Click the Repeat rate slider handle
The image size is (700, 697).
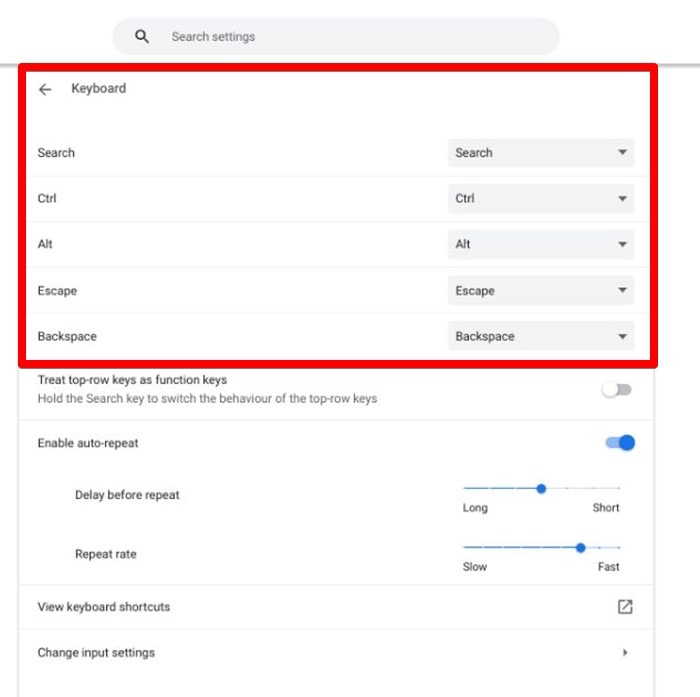click(580, 547)
